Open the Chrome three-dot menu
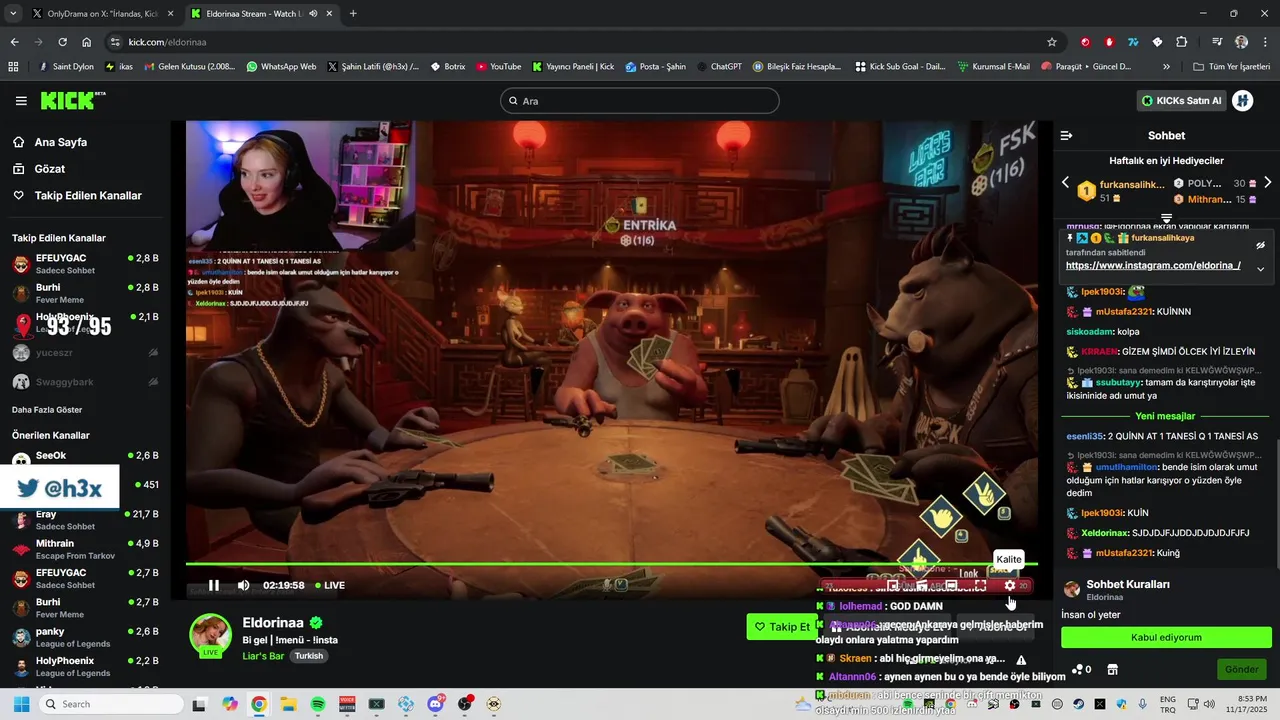The height and width of the screenshot is (720, 1280). coord(1265,42)
